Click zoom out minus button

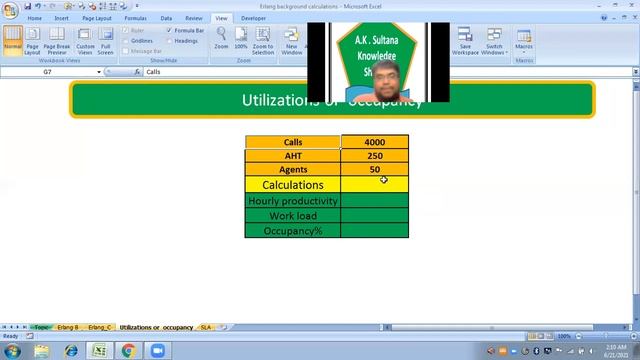(578, 336)
